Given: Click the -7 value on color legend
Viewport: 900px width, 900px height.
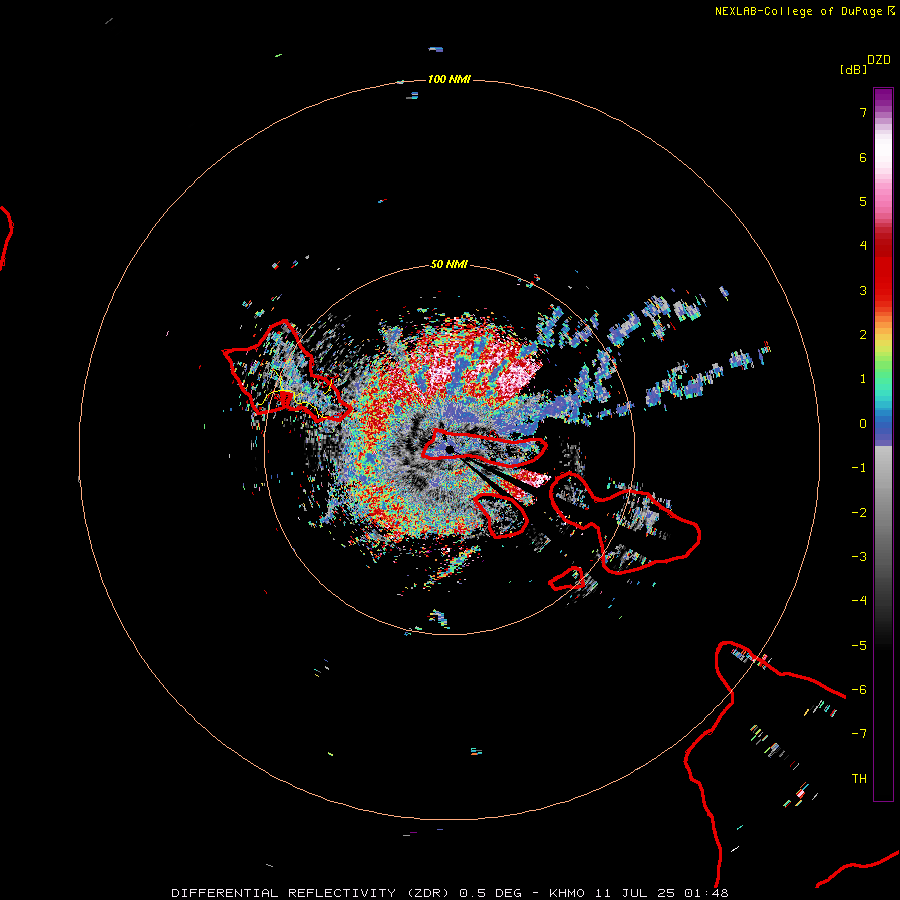Looking at the screenshot, I should click(859, 734).
